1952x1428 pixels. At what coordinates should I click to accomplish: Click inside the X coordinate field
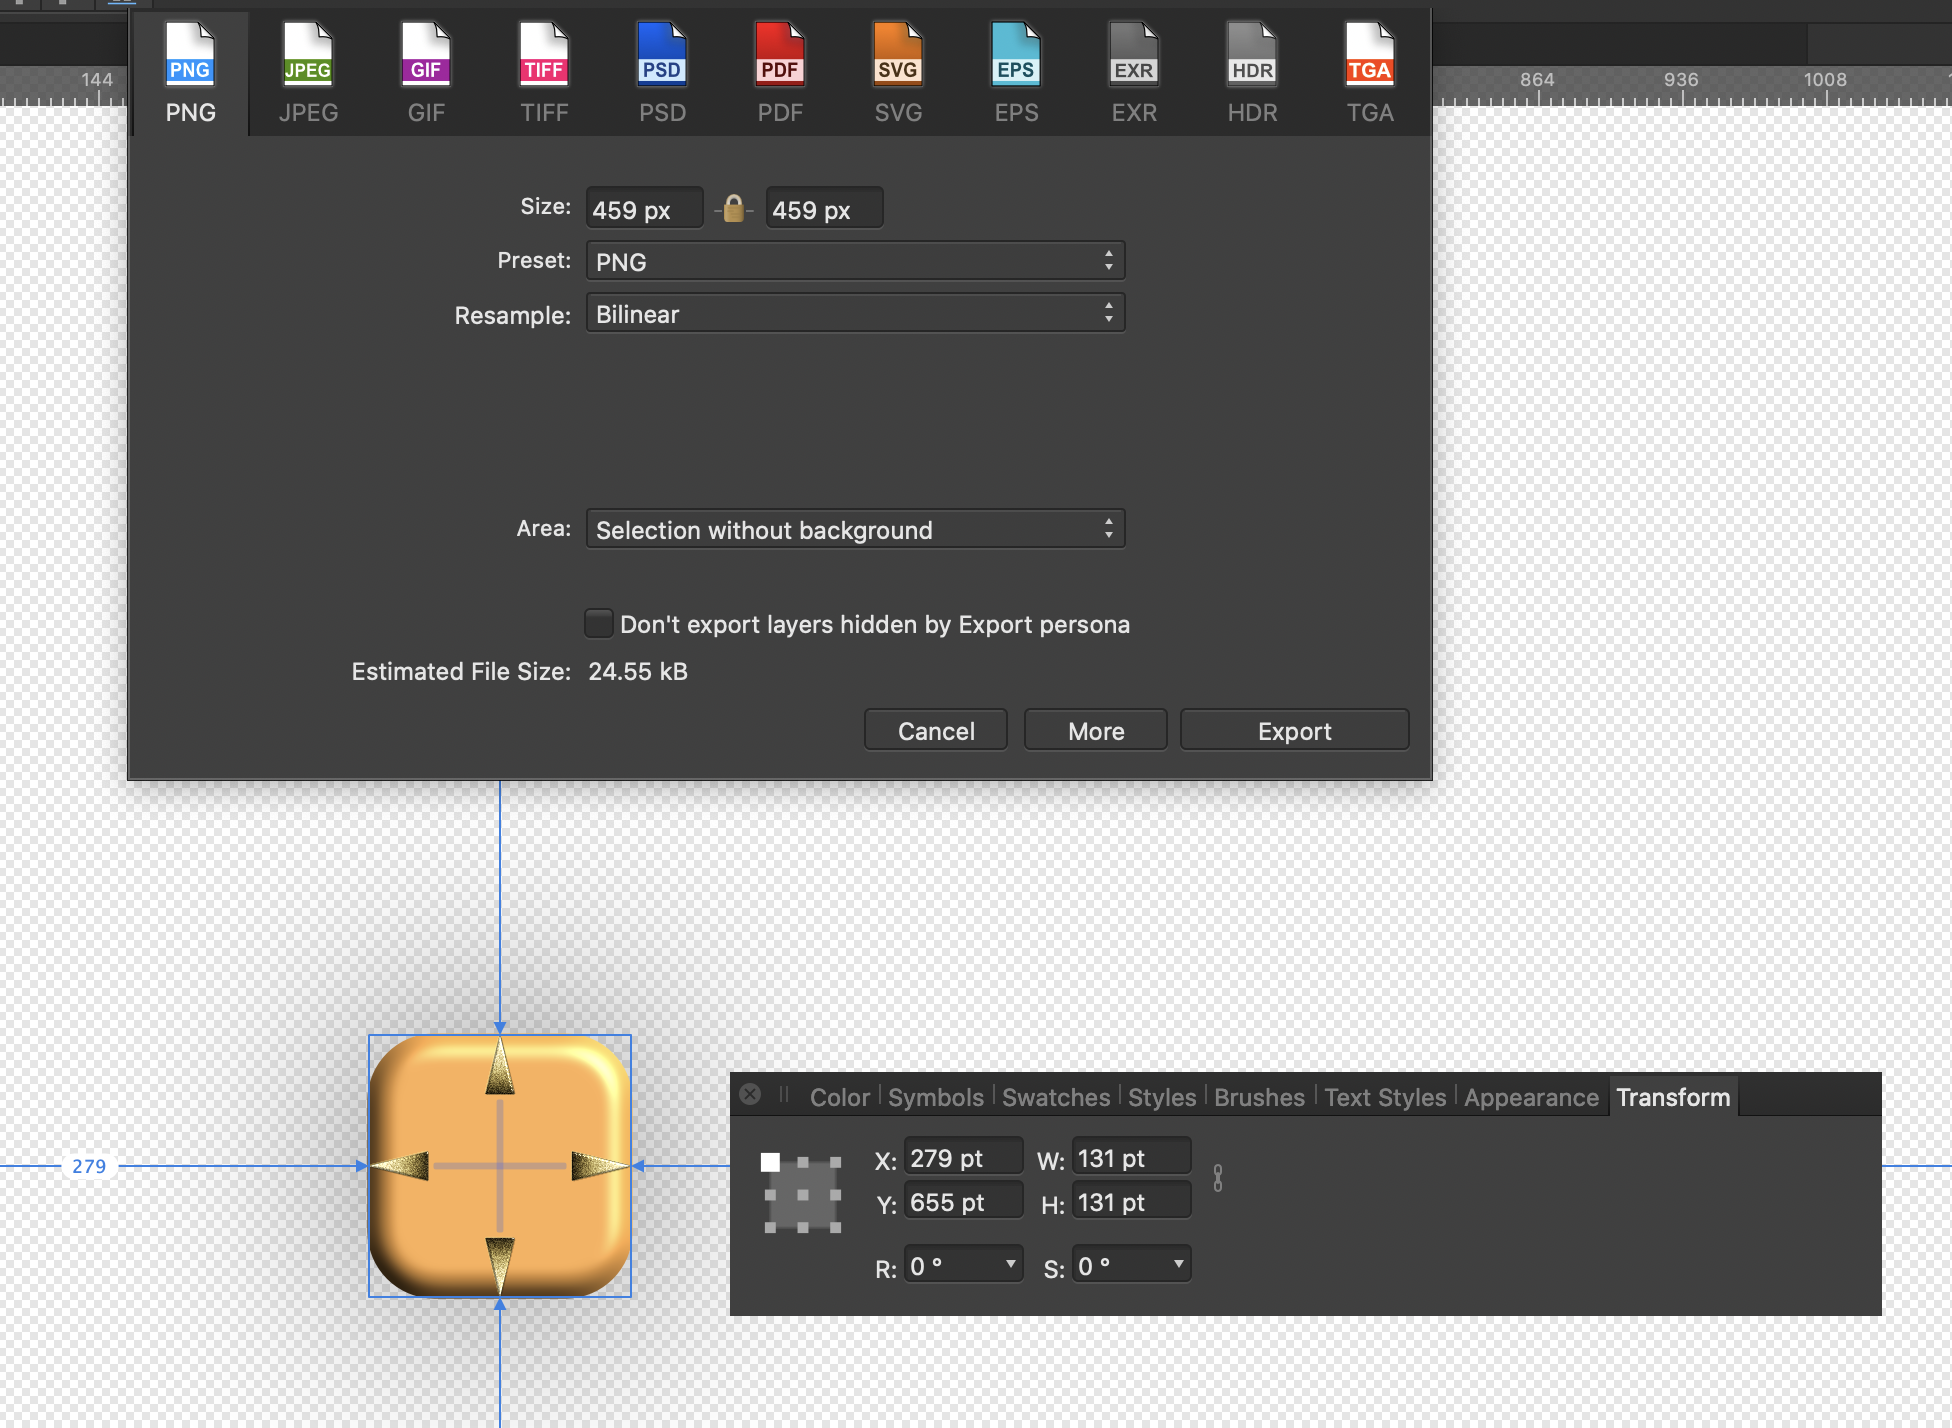[x=962, y=1157]
